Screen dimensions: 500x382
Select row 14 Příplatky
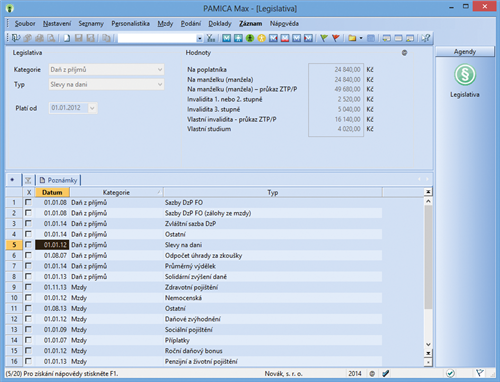click(x=194, y=340)
